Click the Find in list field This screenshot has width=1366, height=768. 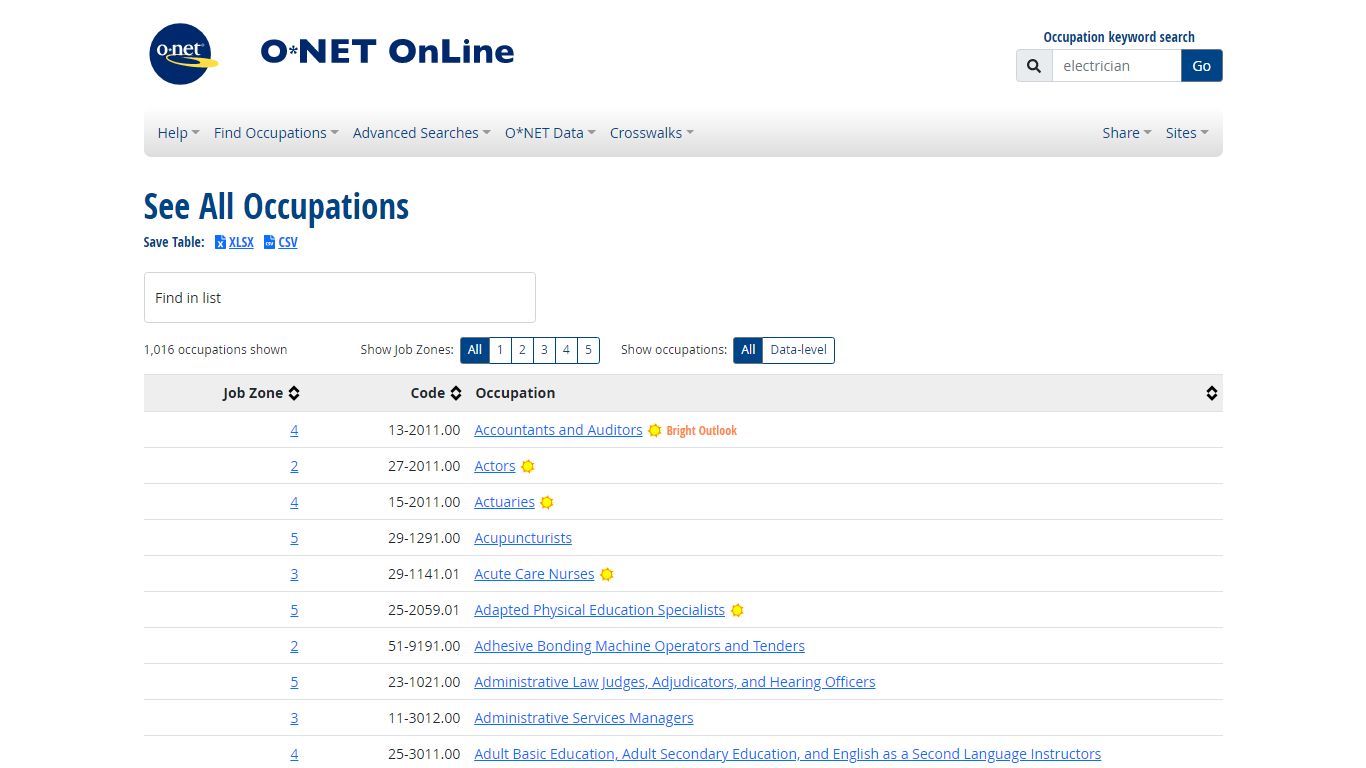(340, 297)
